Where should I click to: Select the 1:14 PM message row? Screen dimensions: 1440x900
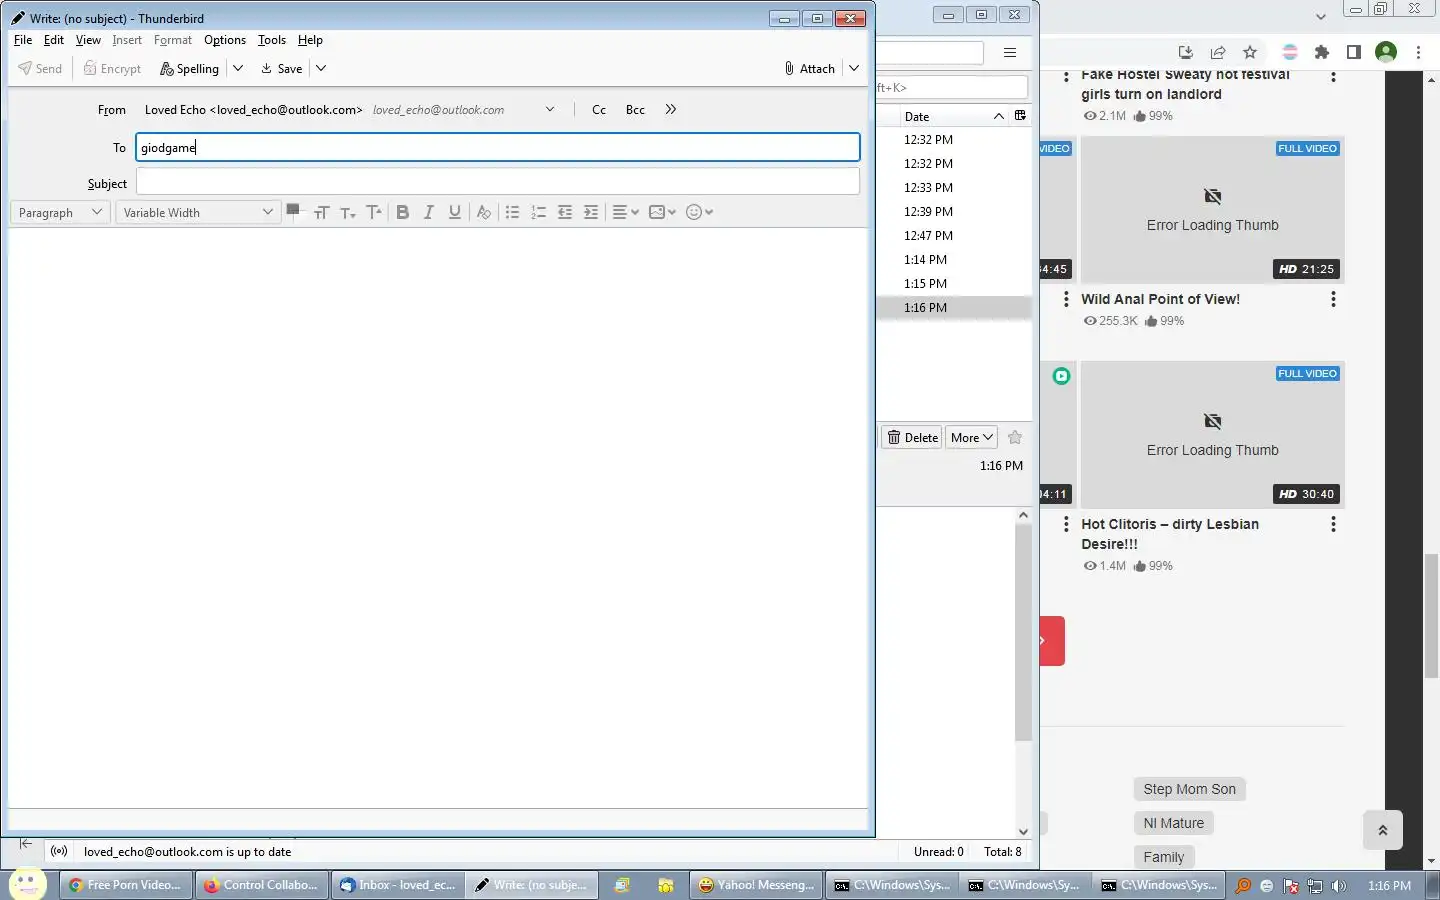coord(954,260)
